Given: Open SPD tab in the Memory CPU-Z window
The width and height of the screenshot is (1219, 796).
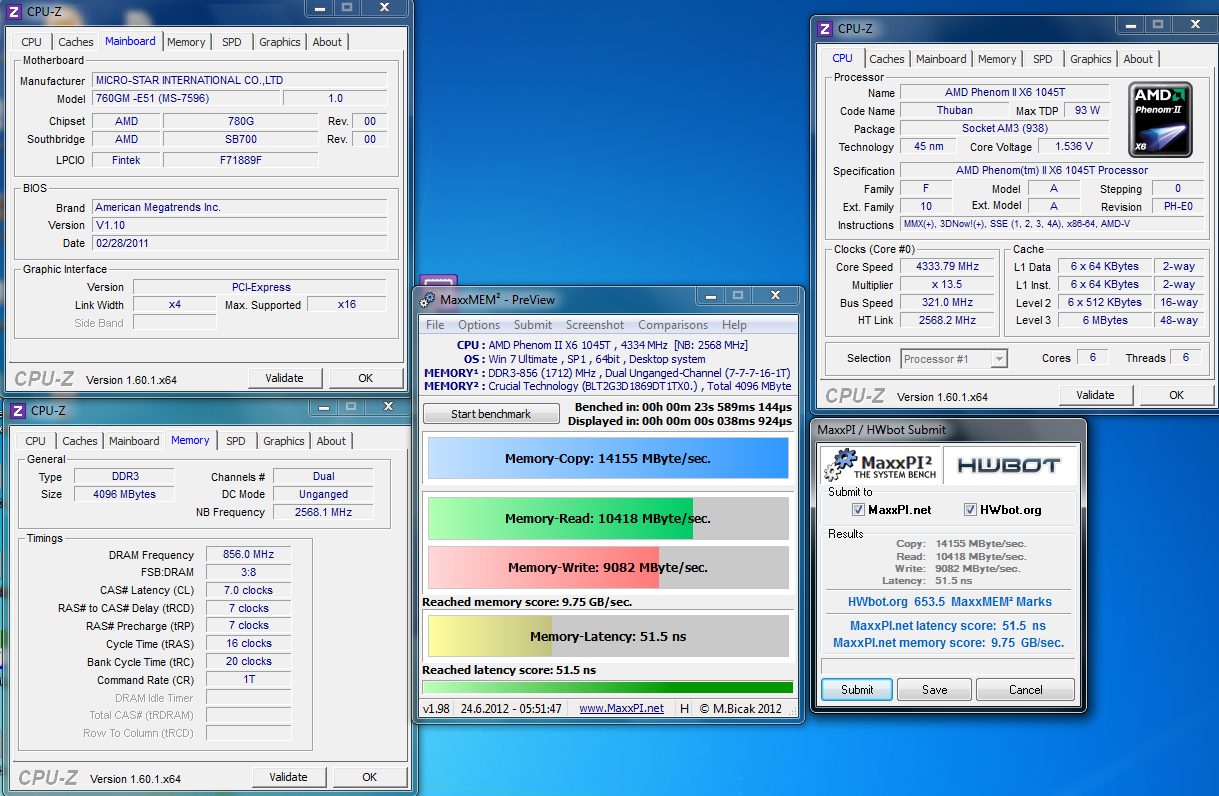Looking at the screenshot, I should [x=235, y=441].
